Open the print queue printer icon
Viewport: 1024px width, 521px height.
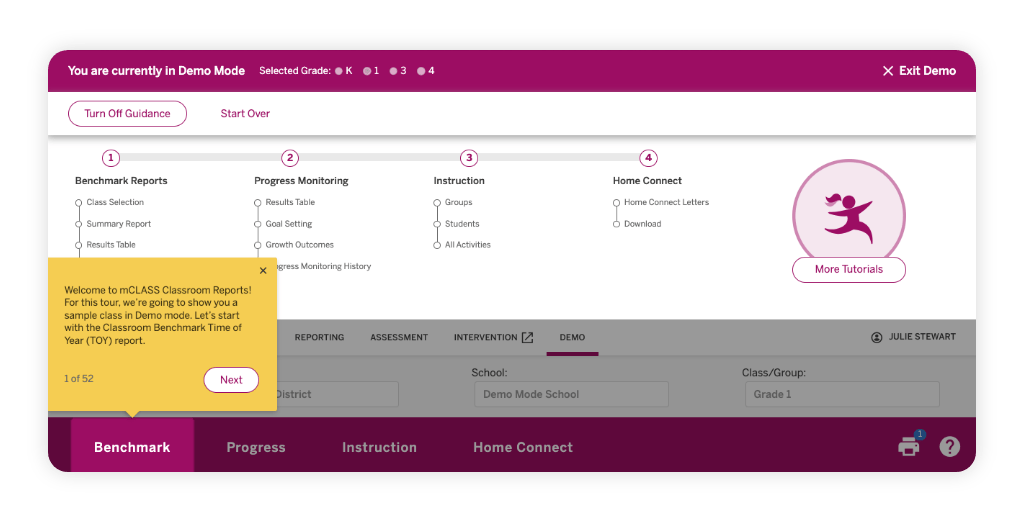point(908,447)
